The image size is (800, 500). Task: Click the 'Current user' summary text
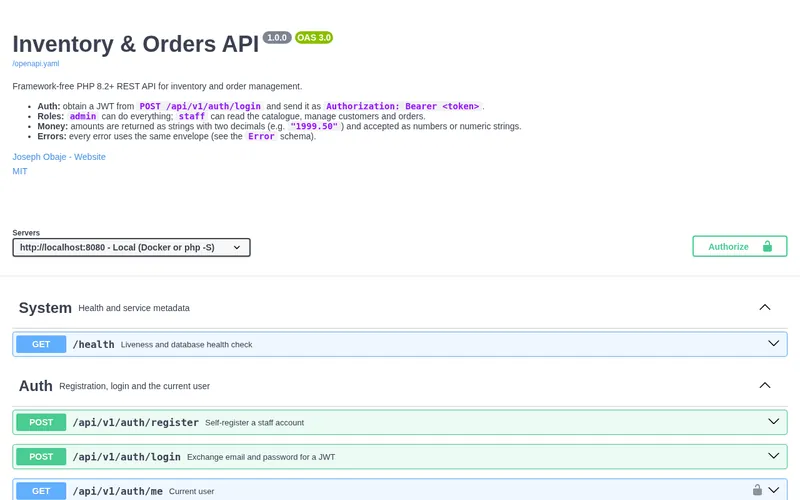coord(192,491)
